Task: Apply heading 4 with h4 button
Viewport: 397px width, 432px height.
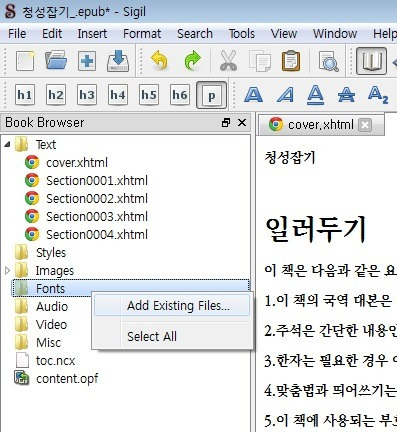Action: (118, 95)
